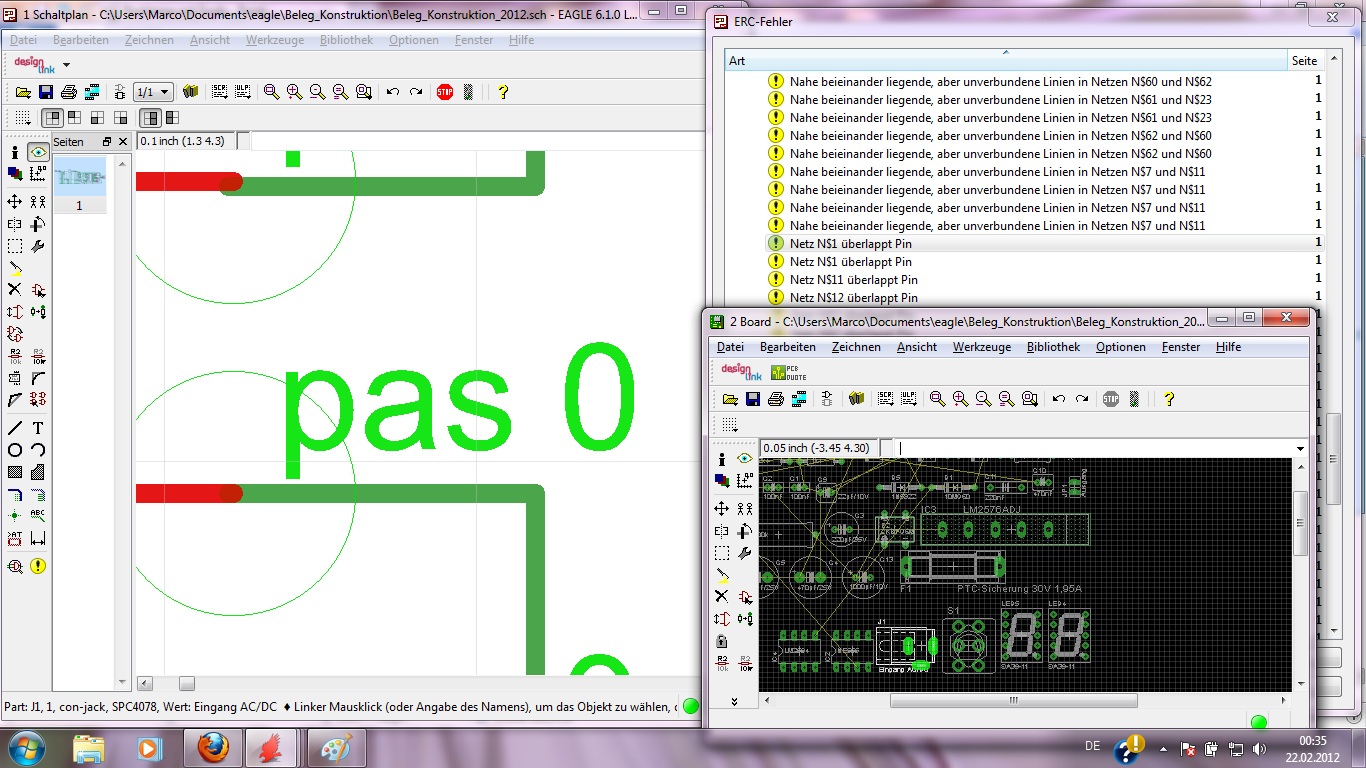Click the Lock tool in Board tool palette
The width and height of the screenshot is (1366, 768).
pos(722,641)
